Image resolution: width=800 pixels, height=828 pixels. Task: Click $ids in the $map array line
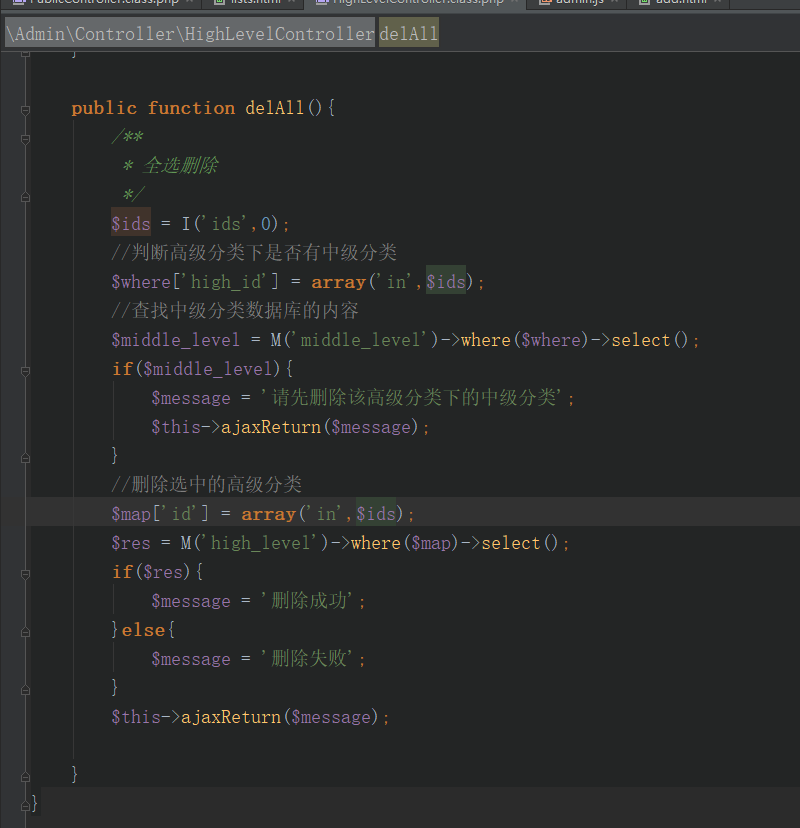coord(376,514)
